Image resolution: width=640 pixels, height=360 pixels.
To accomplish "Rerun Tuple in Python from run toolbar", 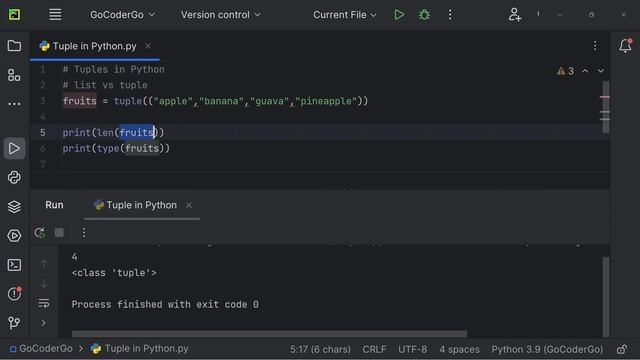I will 40,233.
